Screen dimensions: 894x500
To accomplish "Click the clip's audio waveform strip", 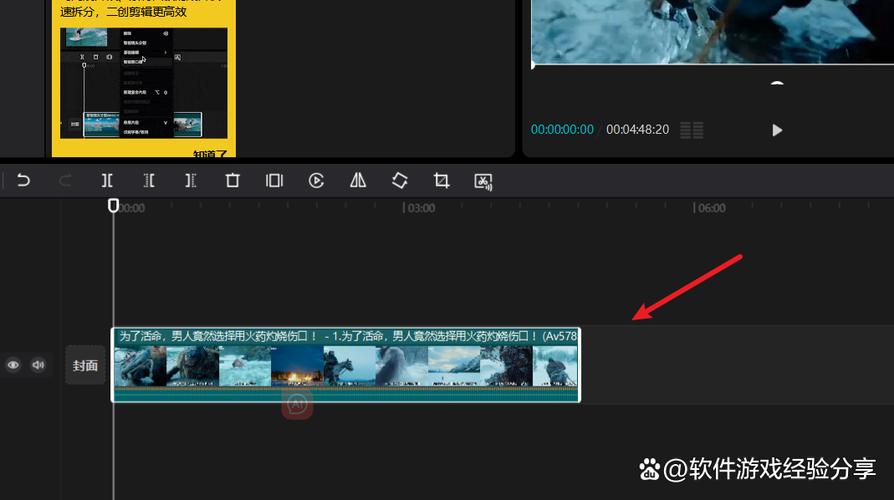I will (x=346, y=394).
